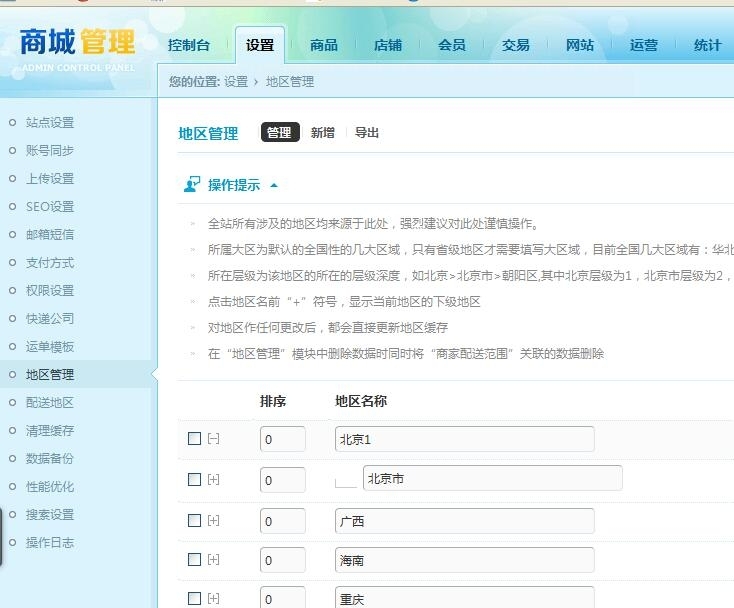The image size is (734, 608).
Task: Click the sort order field for 北京市
Action: [283, 480]
